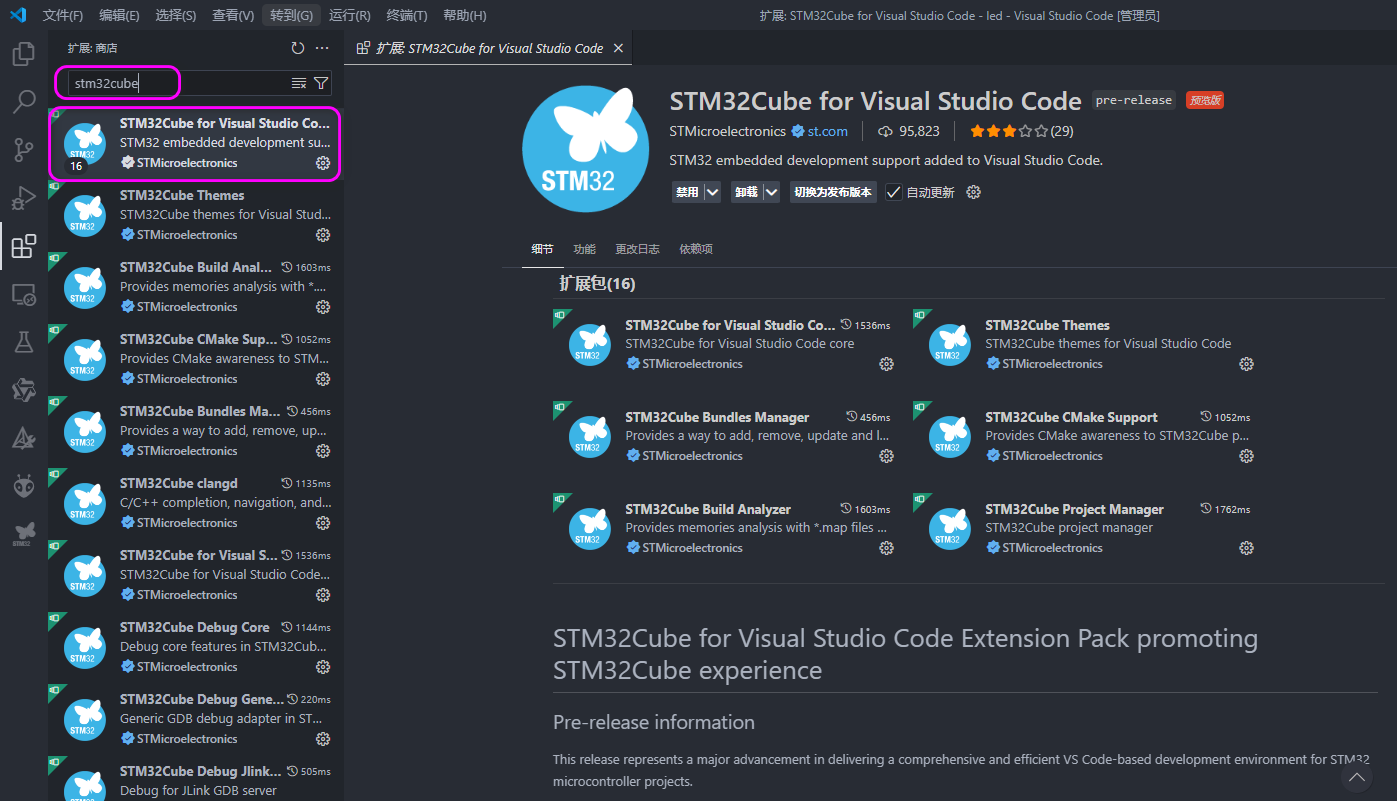Screen dimensions: 1397x801
Task: Switch to the 依赖项 tab
Action: coord(696,249)
